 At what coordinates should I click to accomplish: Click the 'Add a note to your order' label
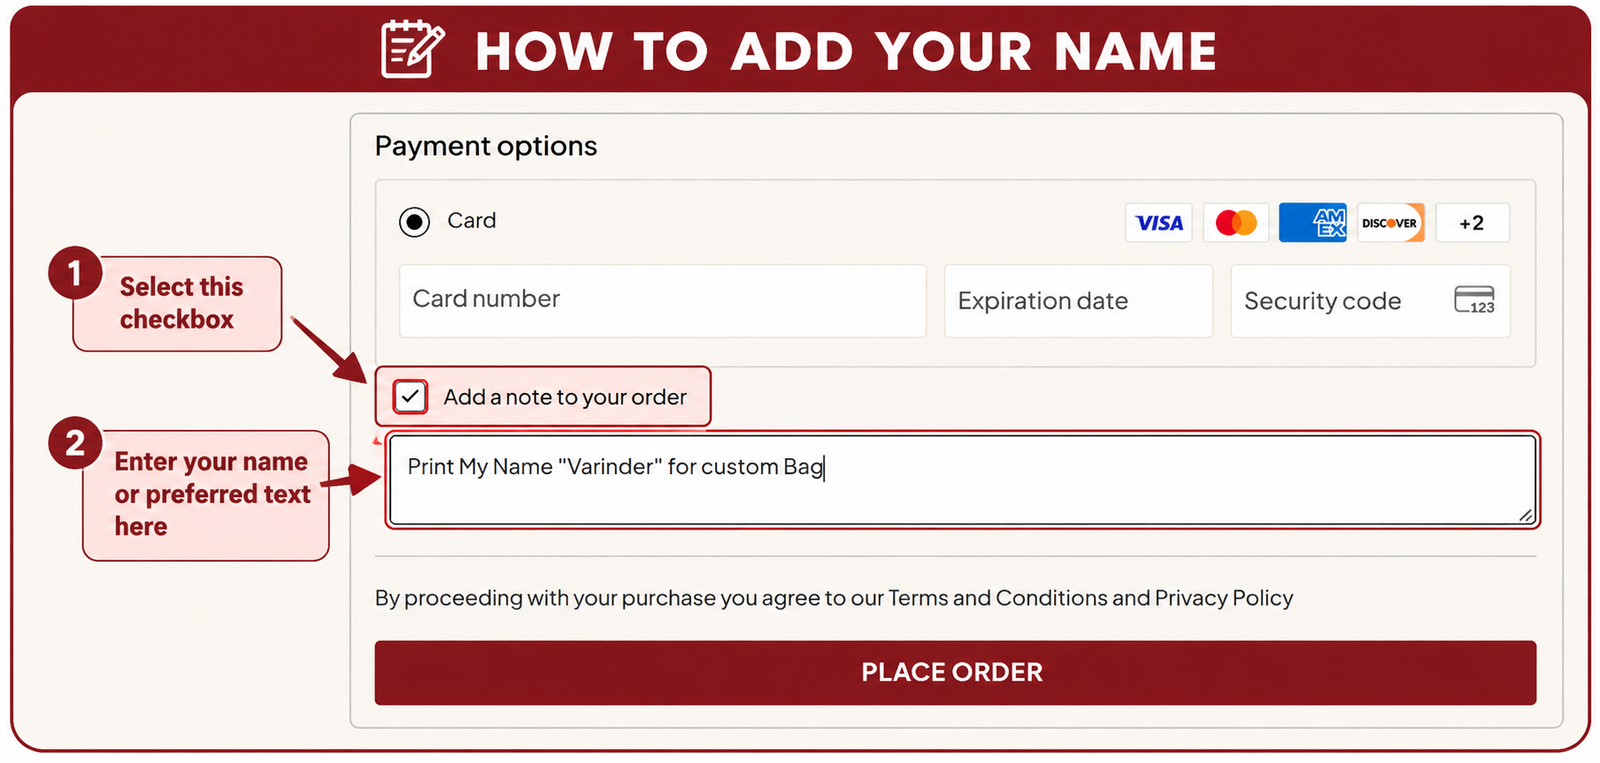point(565,397)
